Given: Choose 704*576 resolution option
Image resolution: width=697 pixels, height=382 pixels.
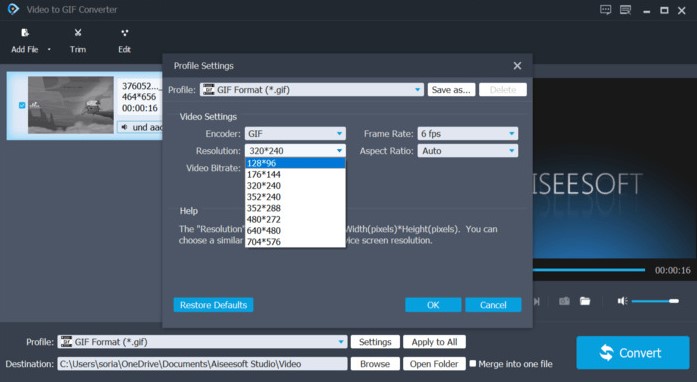Looking at the screenshot, I should pyautogui.click(x=295, y=241).
